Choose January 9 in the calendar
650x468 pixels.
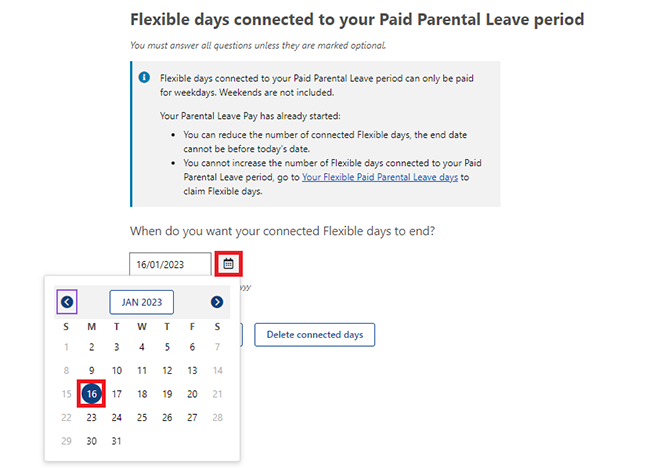tap(92, 370)
